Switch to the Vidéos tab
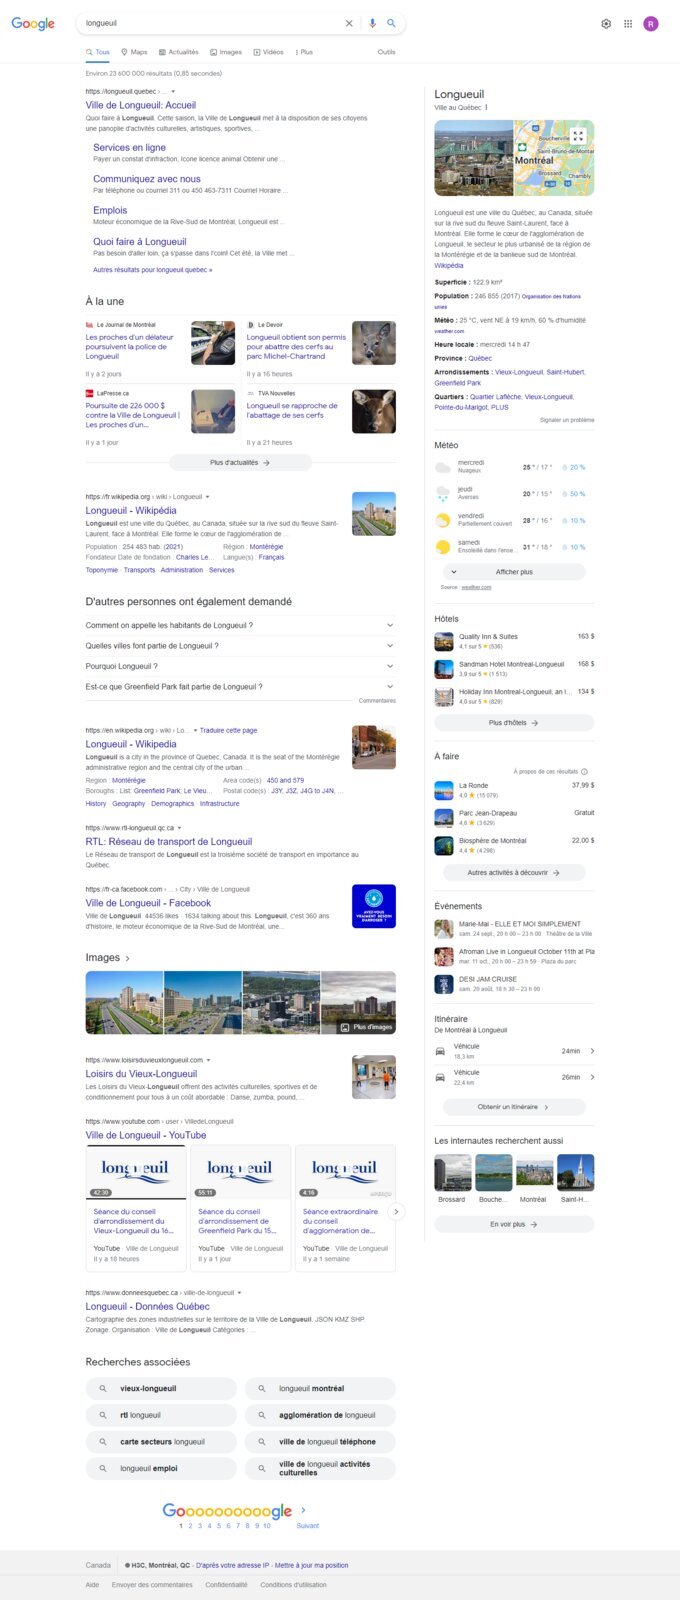The height and width of the screenshot is (1600, 680). point(268,52)
